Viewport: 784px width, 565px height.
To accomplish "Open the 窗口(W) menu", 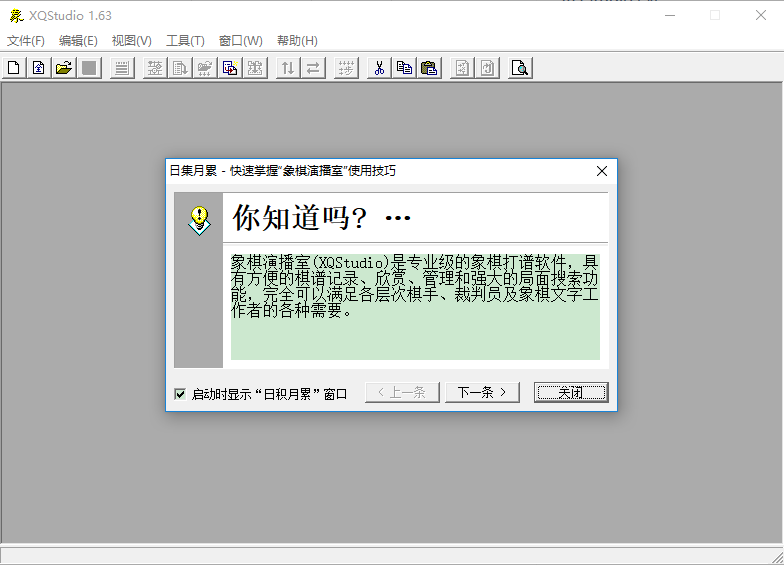I will 240,41.
